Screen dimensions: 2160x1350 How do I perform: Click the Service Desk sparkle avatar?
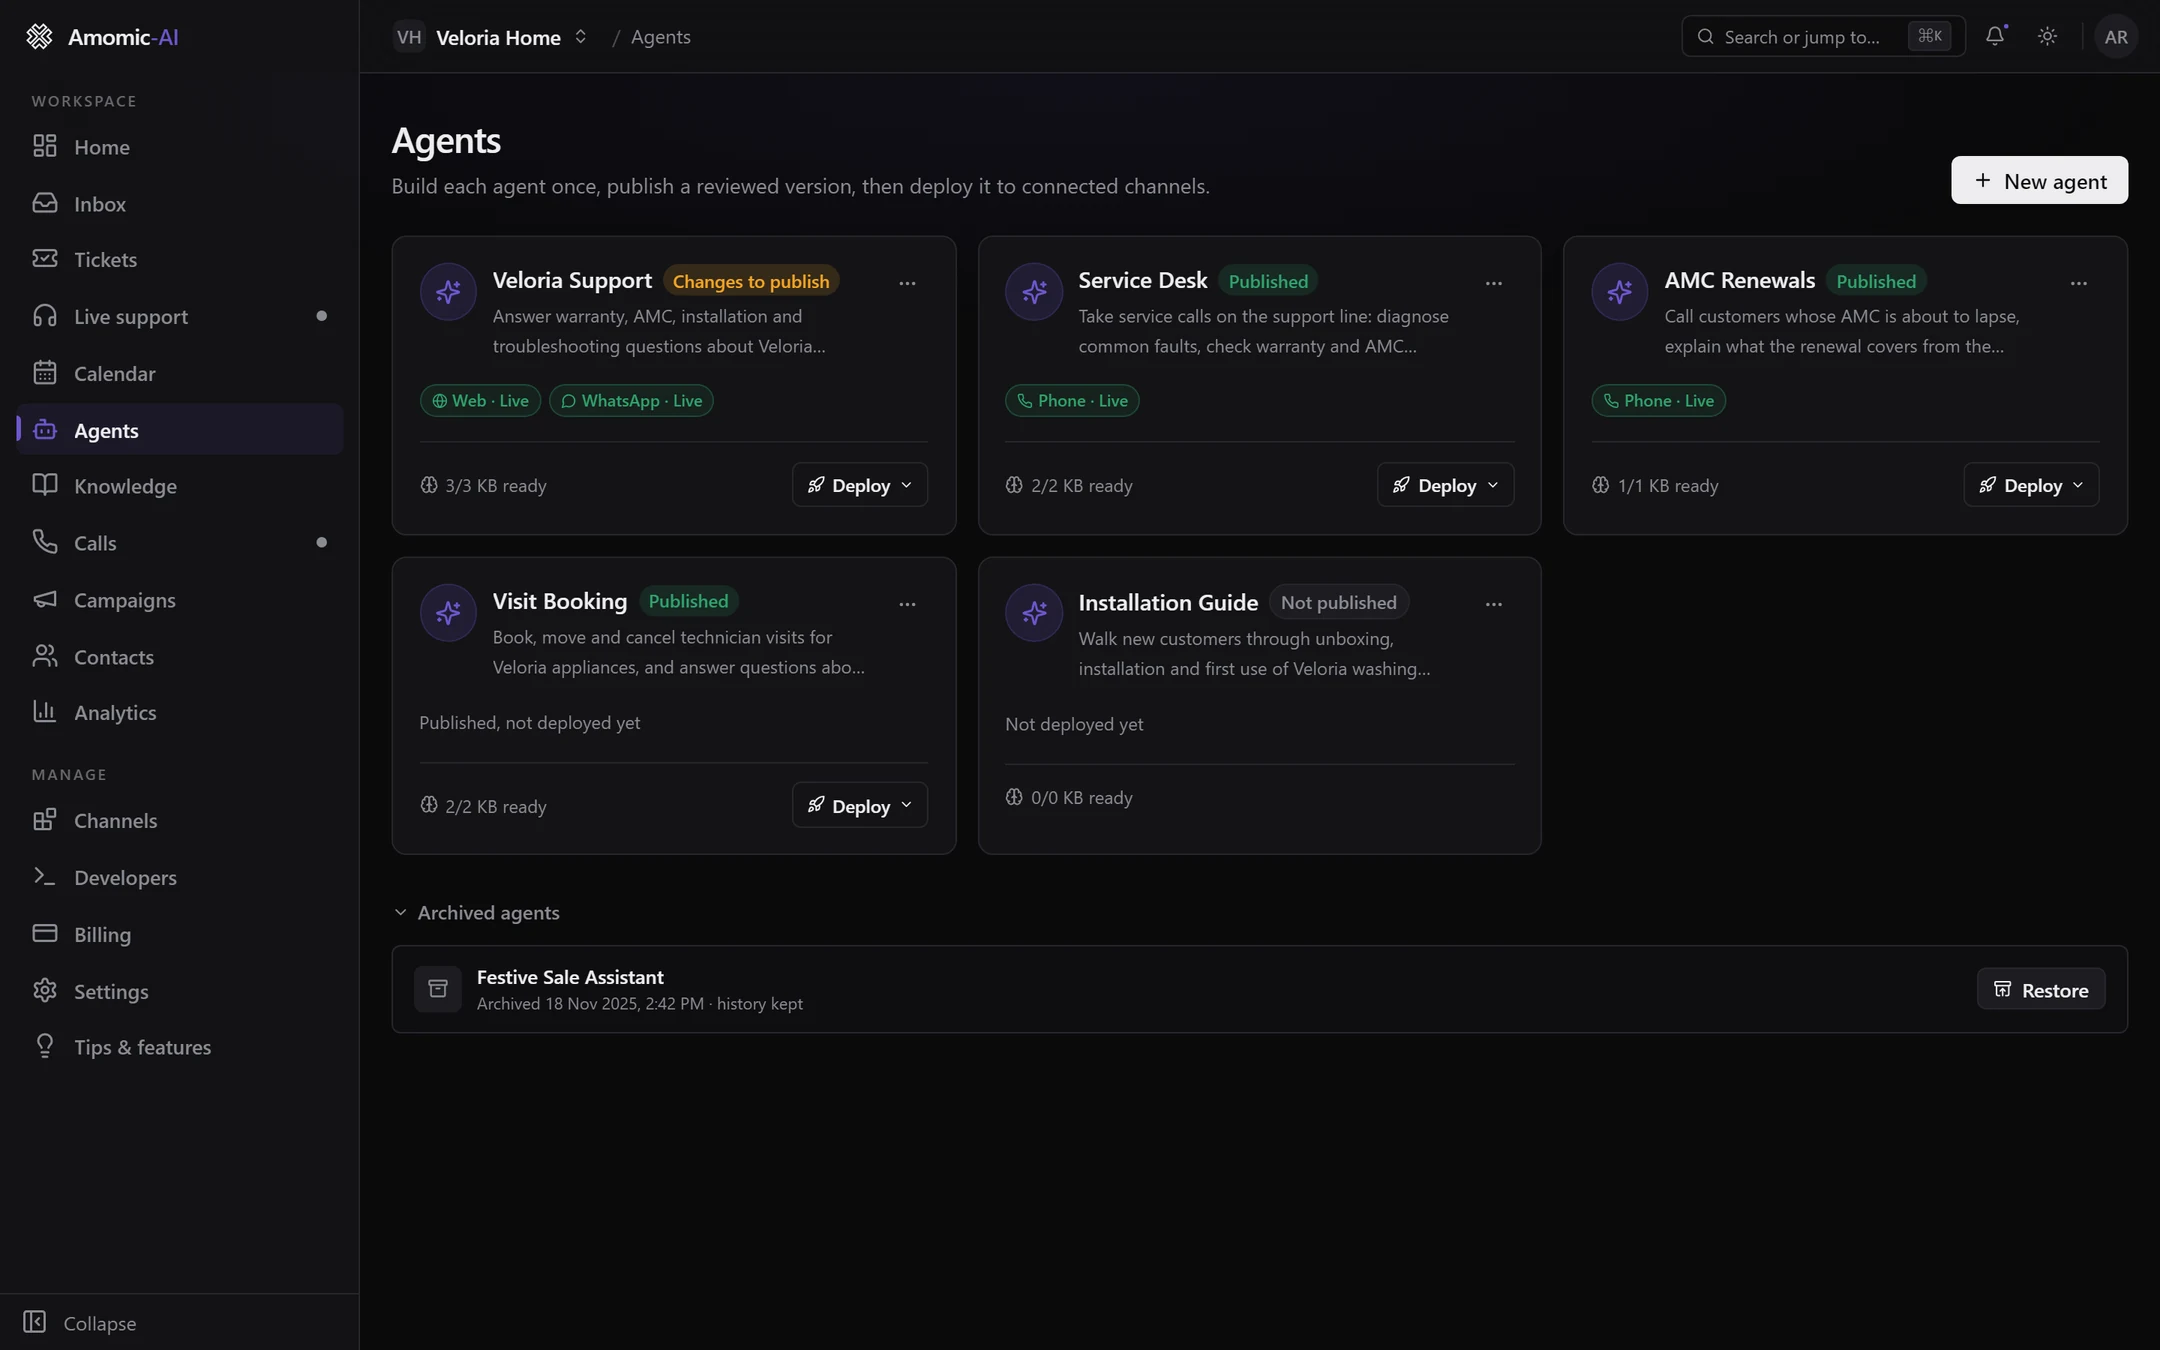click(1034, 291)
